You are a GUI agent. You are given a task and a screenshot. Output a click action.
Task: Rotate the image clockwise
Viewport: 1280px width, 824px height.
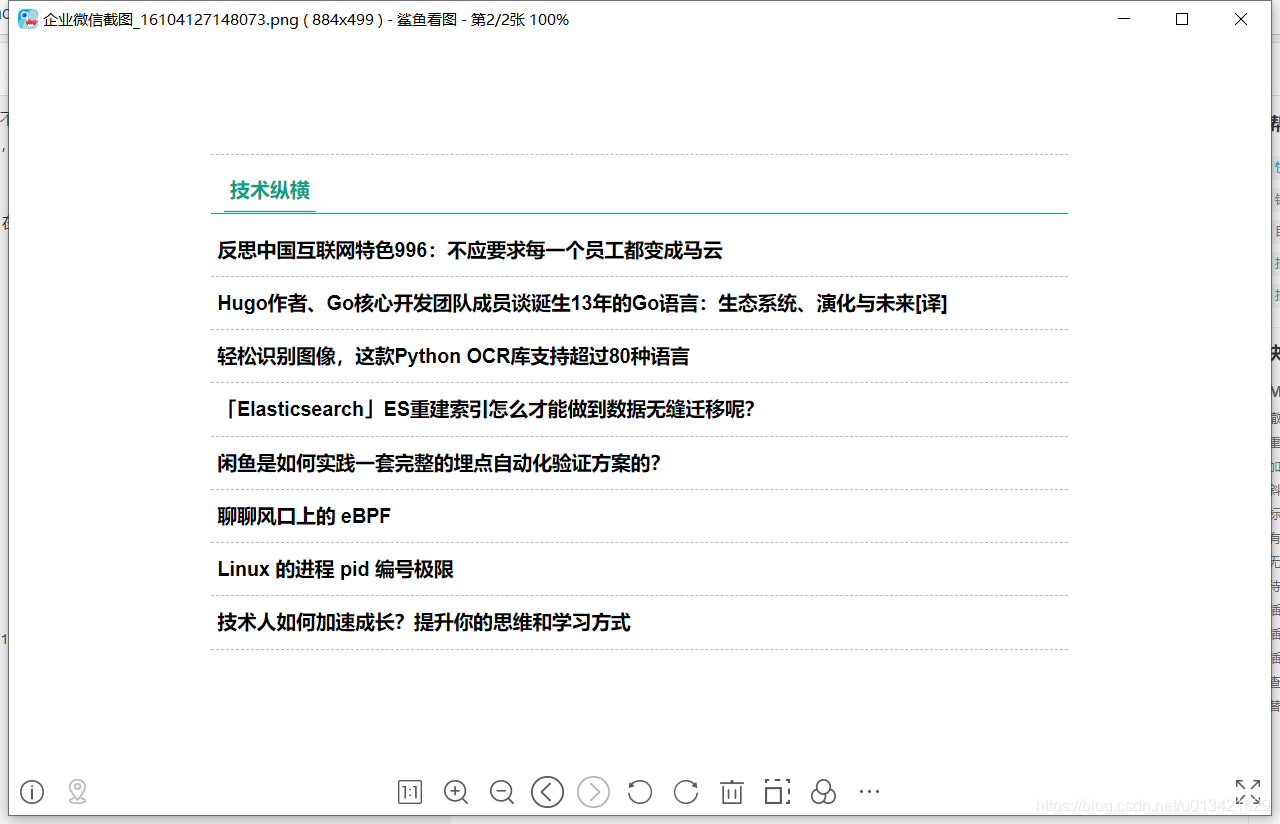686,792
